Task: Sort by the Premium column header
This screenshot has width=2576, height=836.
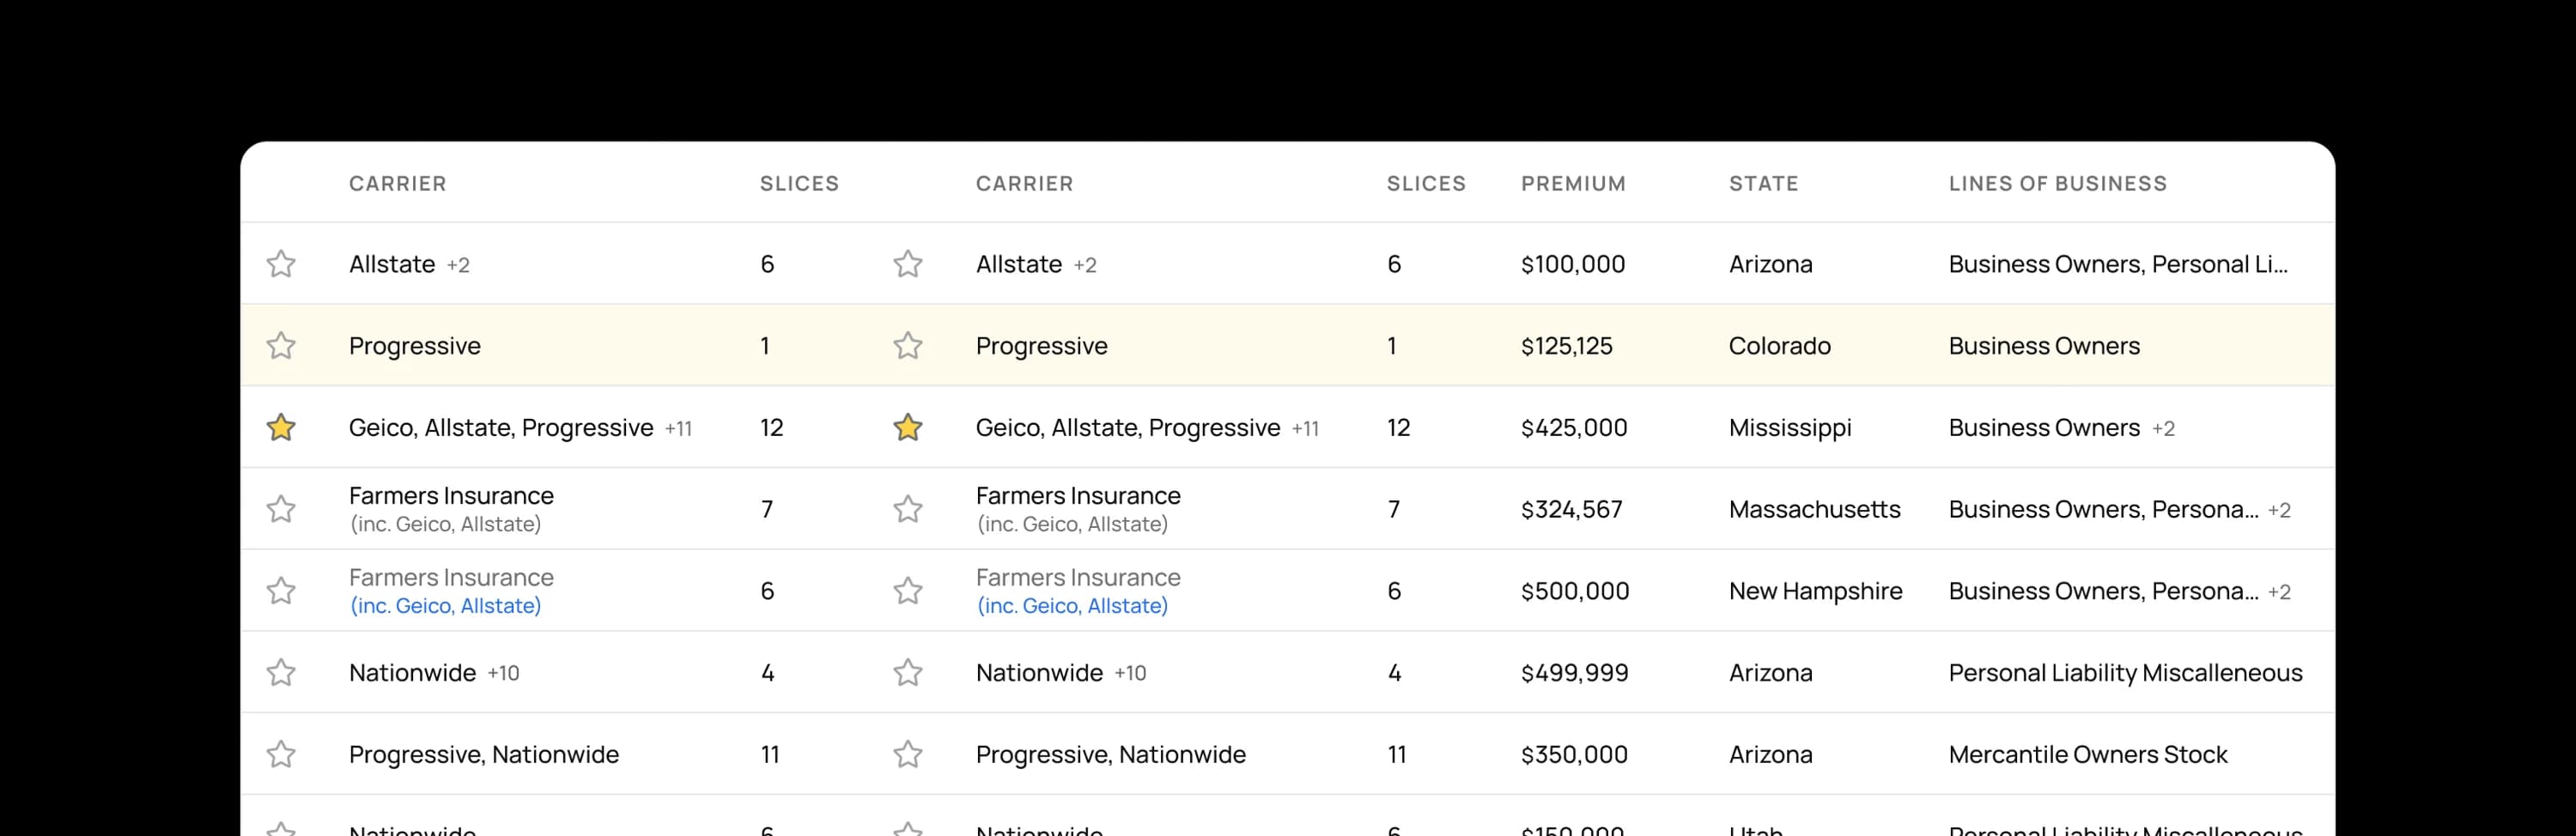Action: pyautogui.click(x=1573, y=184)
